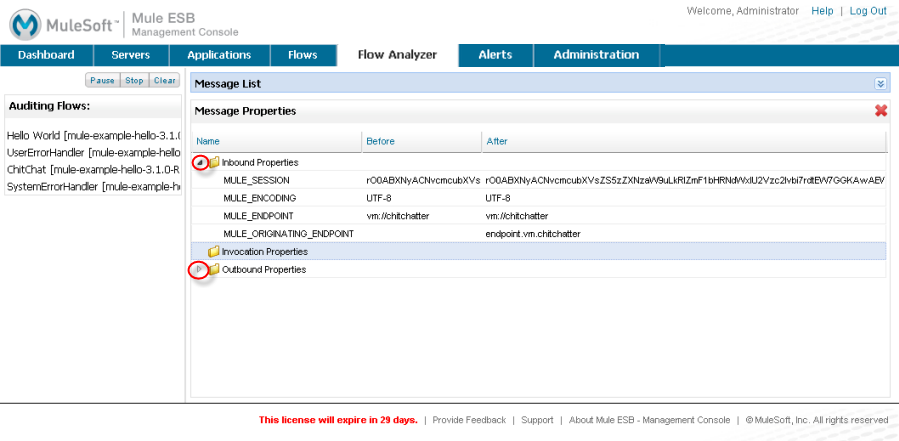Close the Message Properties panel with red X

pyautogui.click(x=881, y=111)
